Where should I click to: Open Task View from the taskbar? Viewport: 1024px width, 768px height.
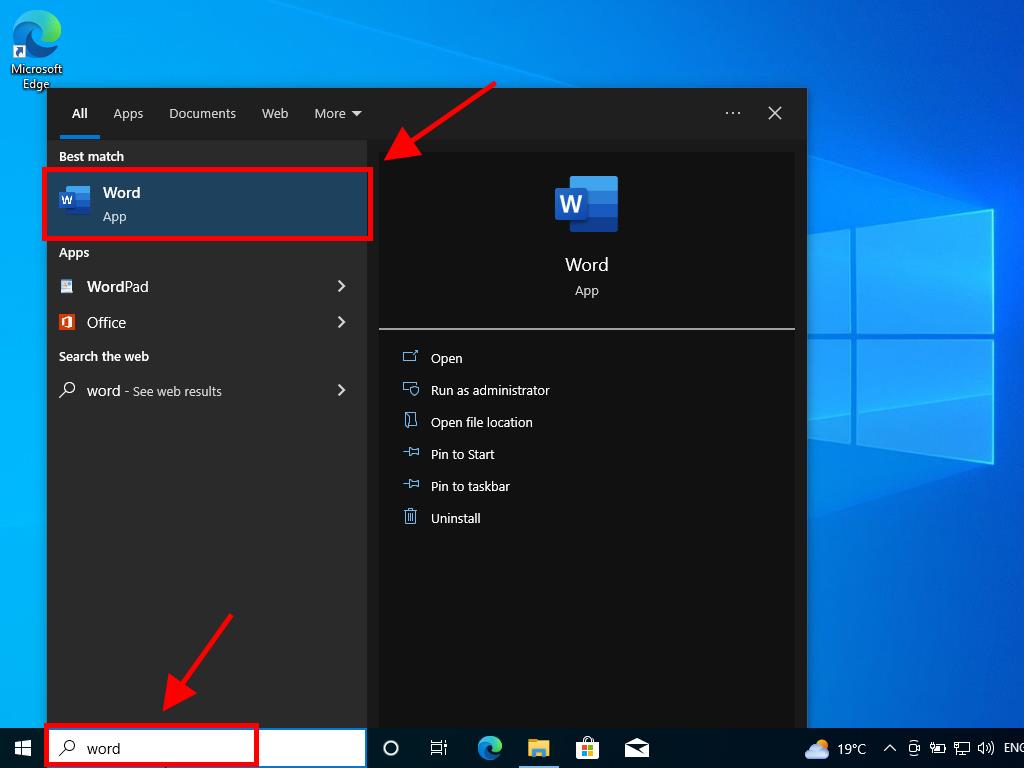pos(439,748)
